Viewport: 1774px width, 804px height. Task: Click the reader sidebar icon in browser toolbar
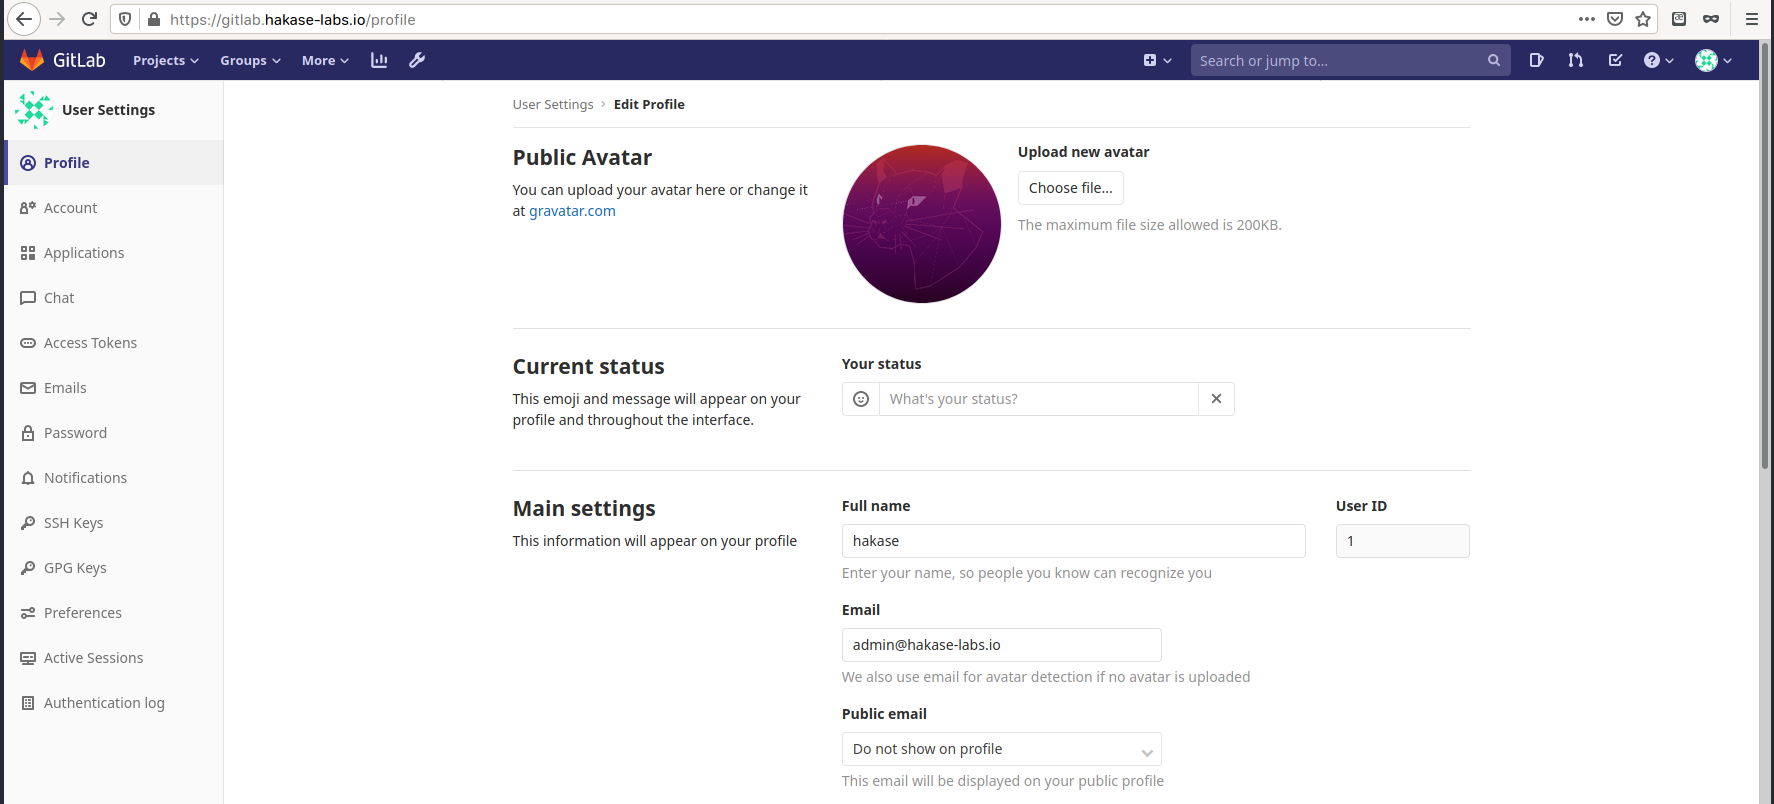[x=1679, y=19]
